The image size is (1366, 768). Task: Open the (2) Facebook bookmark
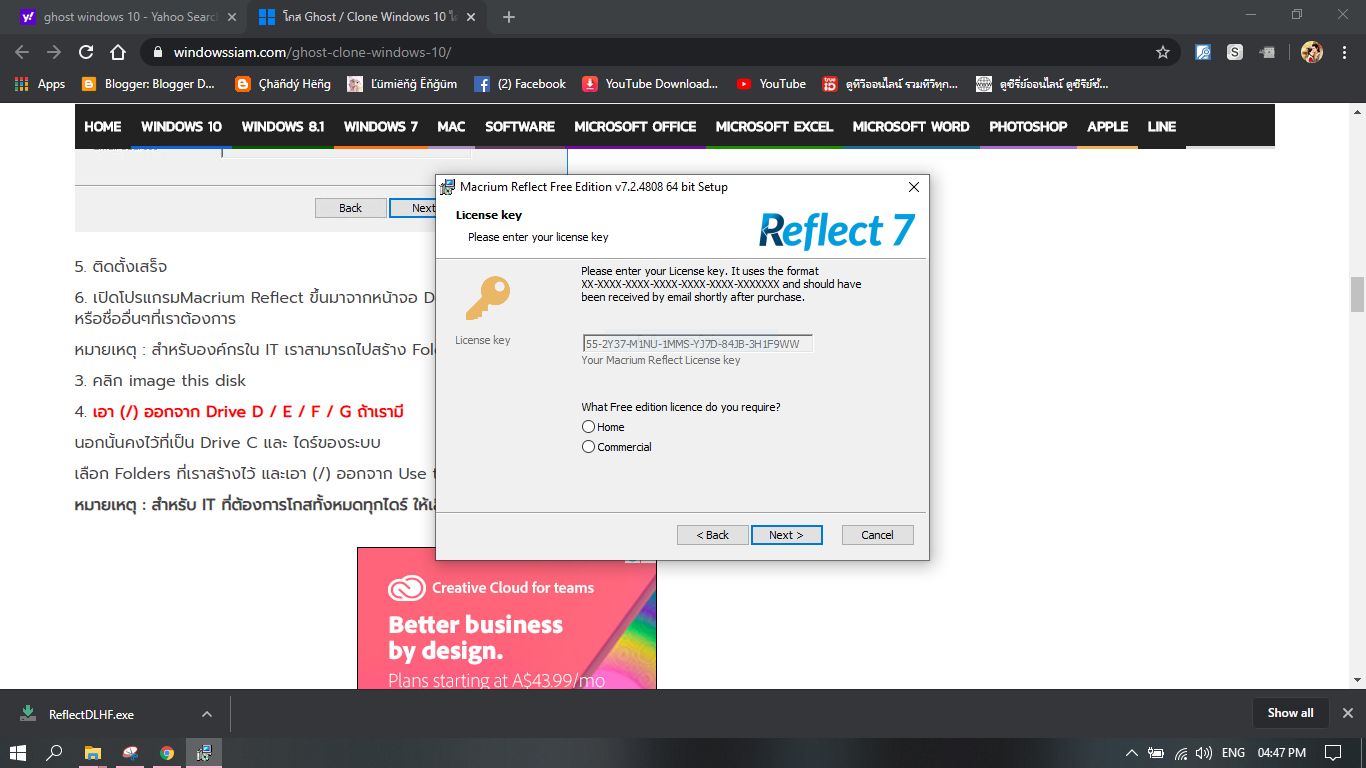(x=520, y=84)
